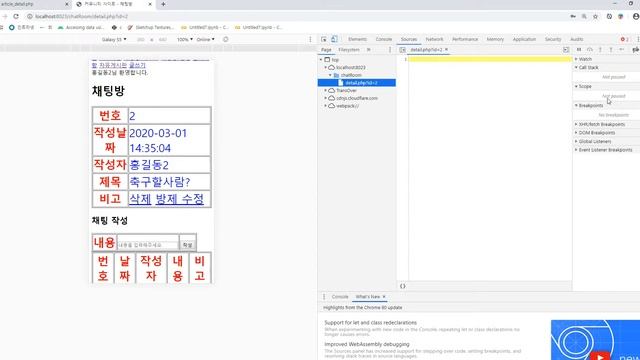
Task: Click the step out debugger icon
Action: click(x=611, y=49)
